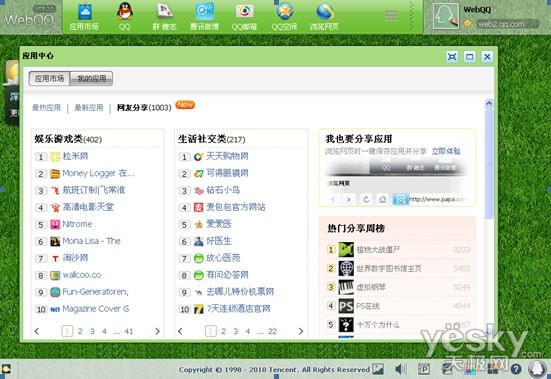The width and height of the screenshot is (551, 379).
Task: Go to page 22 of 生活社交类
Action: click(272, 331)
